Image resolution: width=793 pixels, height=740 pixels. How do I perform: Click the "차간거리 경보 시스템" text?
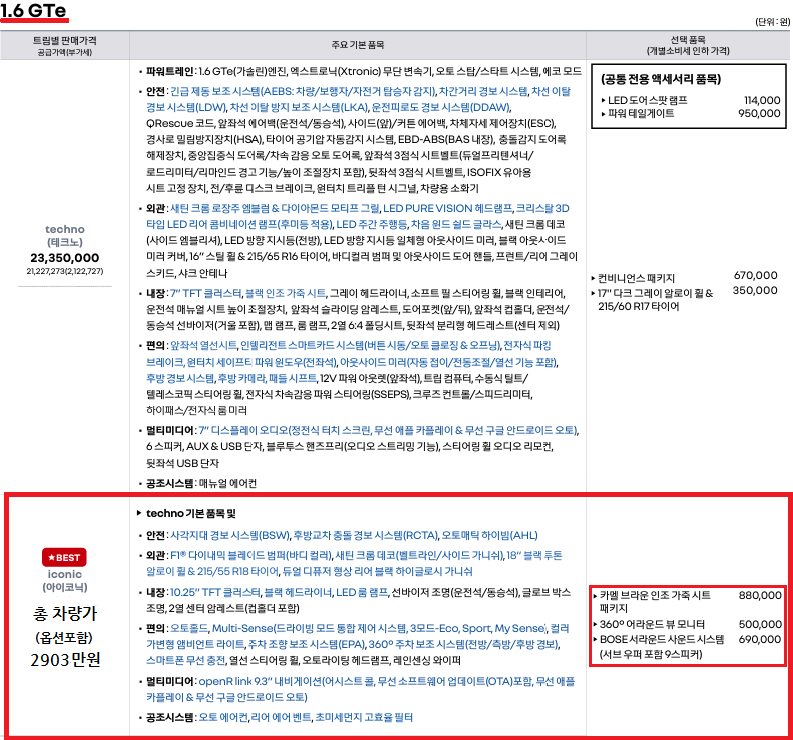(x=483, y=92)
